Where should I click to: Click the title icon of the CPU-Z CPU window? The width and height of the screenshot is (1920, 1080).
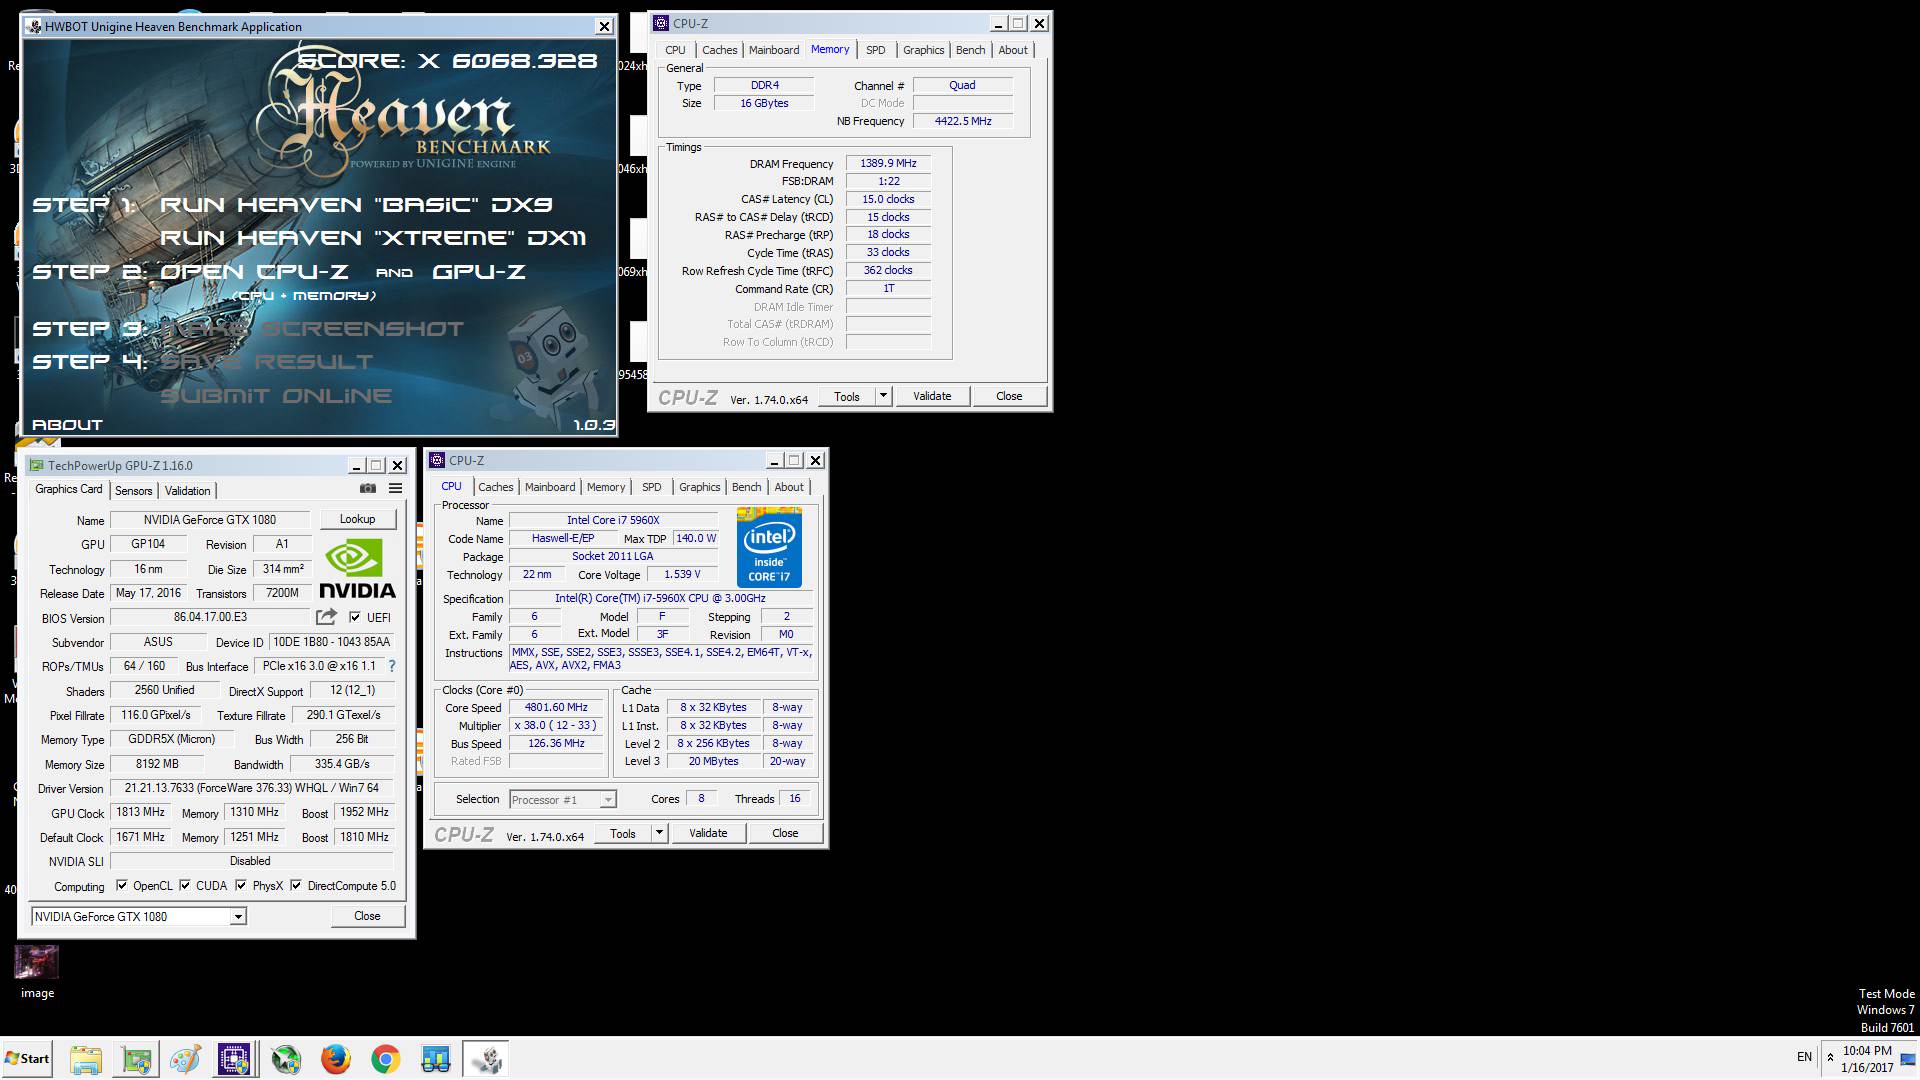pyautogui.click(x=437, y=460)
